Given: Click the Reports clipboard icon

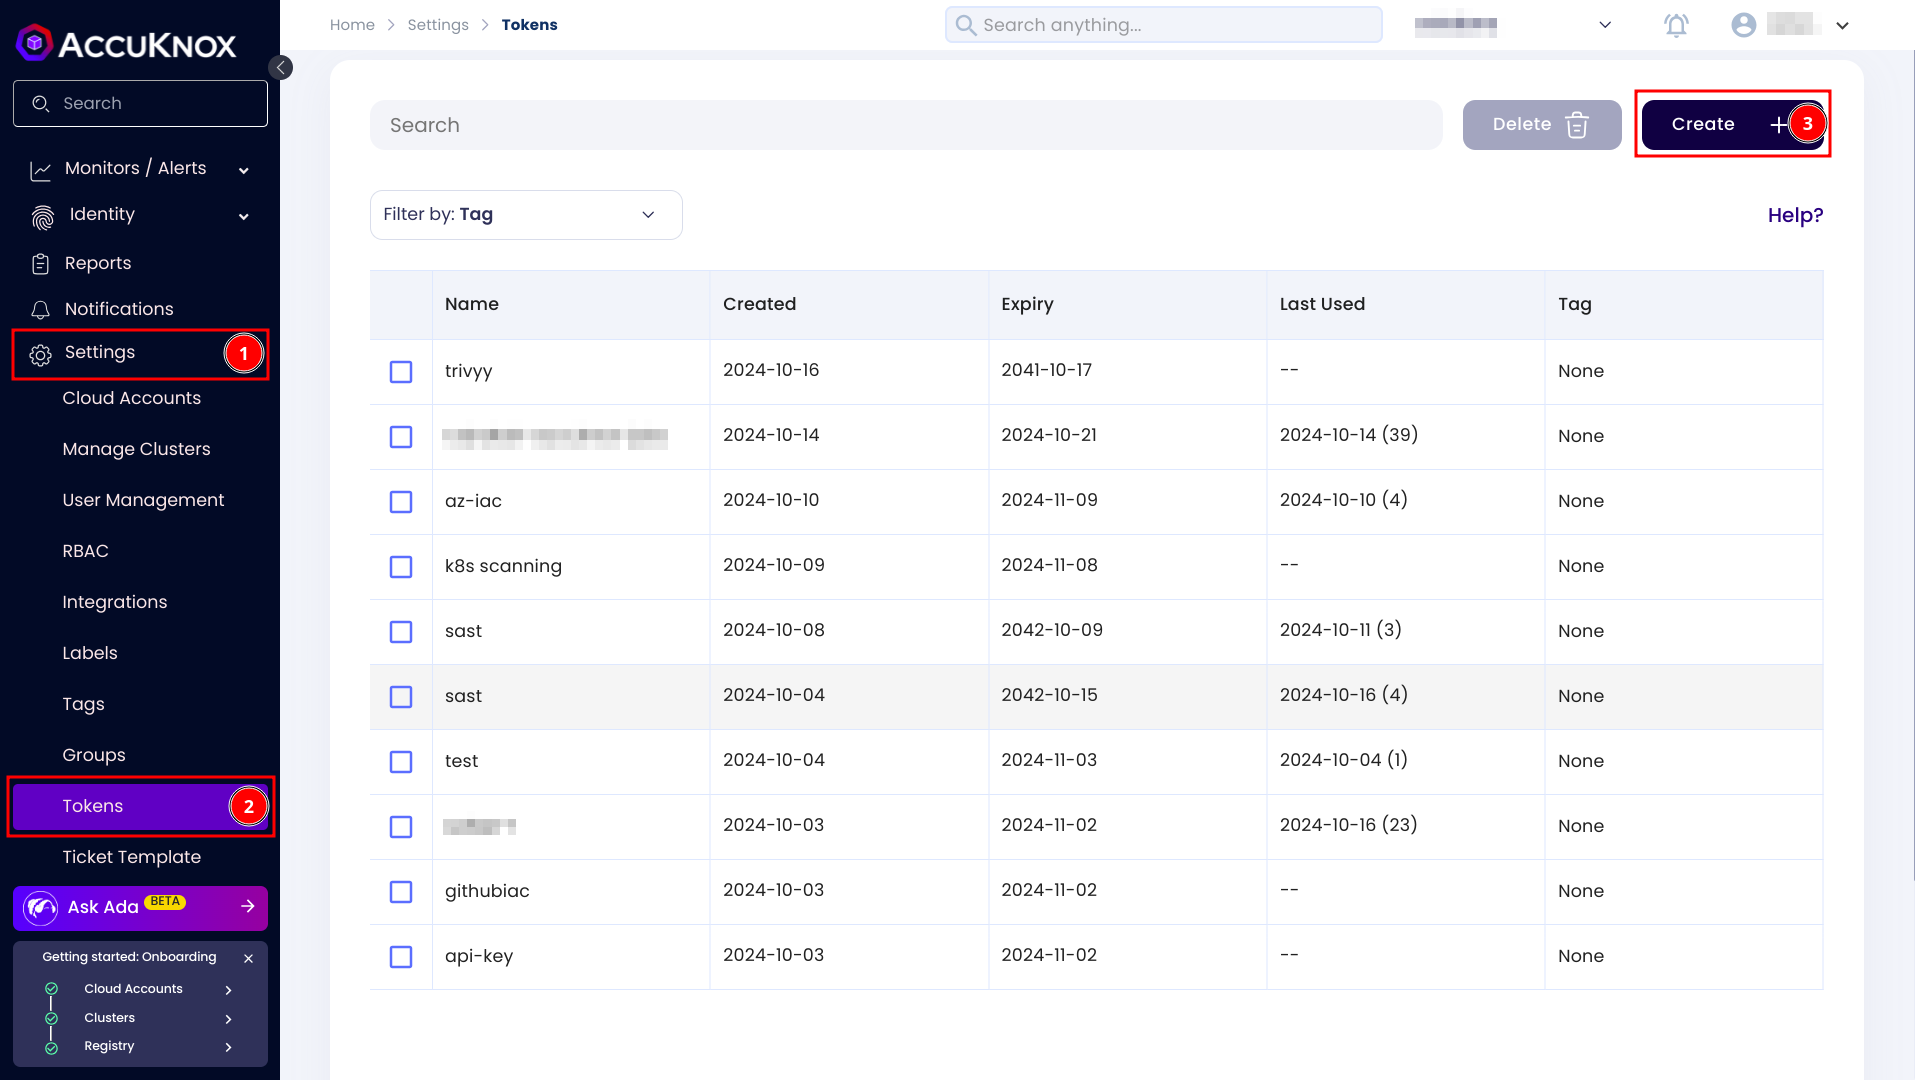Looking at the screenshot, I should [x=40, y=264].
